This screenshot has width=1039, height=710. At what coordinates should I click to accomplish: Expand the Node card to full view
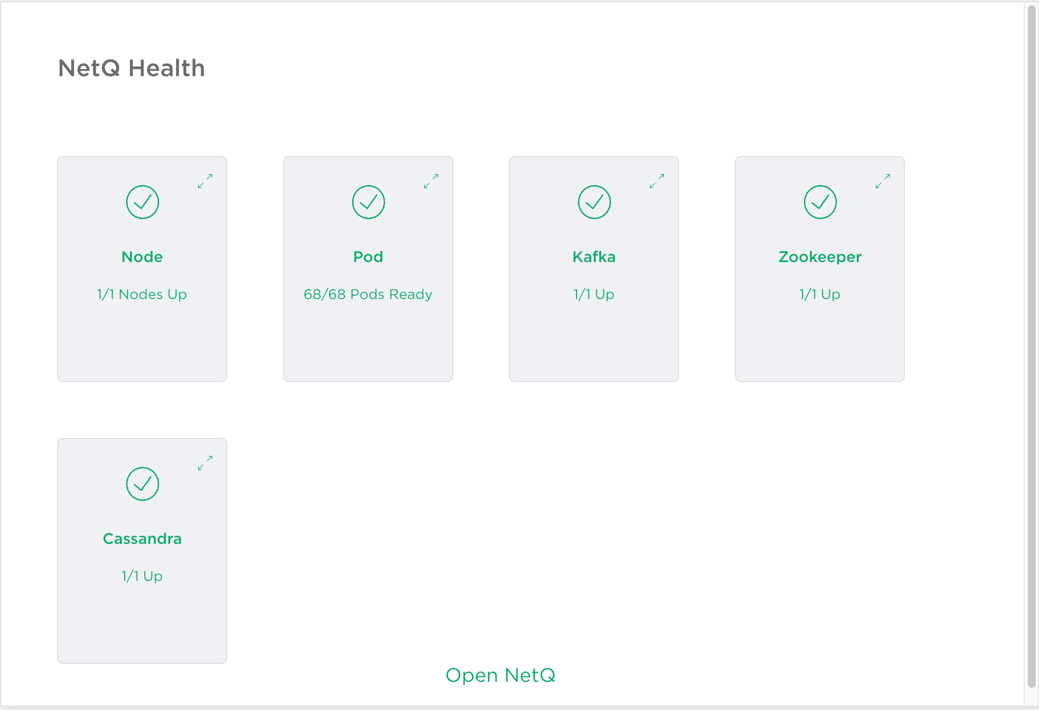(205, 181)
